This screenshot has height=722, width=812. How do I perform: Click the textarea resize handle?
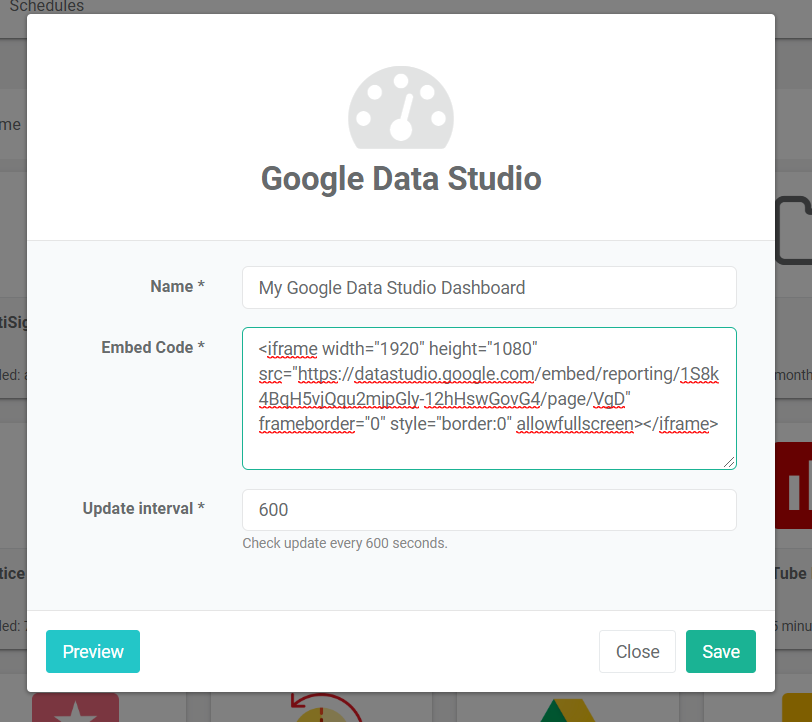click(729, 463)
